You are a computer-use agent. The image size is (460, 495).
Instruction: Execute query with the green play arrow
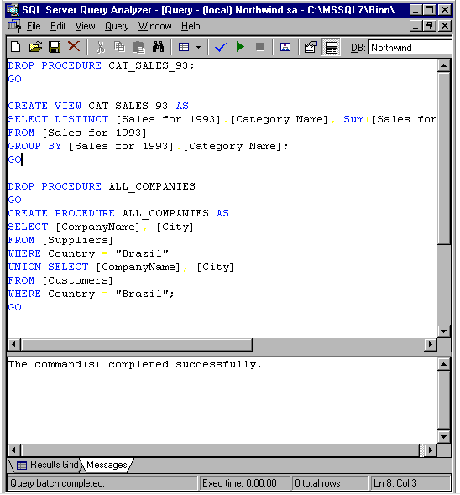[x=240, y=47]
